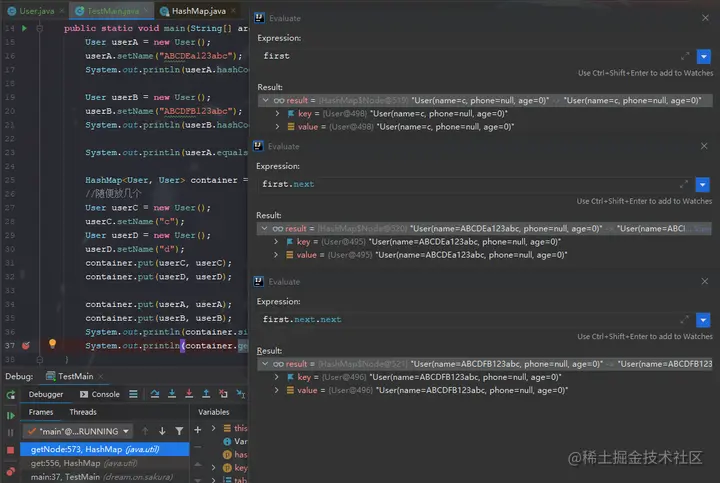720x483 pixels.
Task: Open the Console tab
Action: (100, 394)
